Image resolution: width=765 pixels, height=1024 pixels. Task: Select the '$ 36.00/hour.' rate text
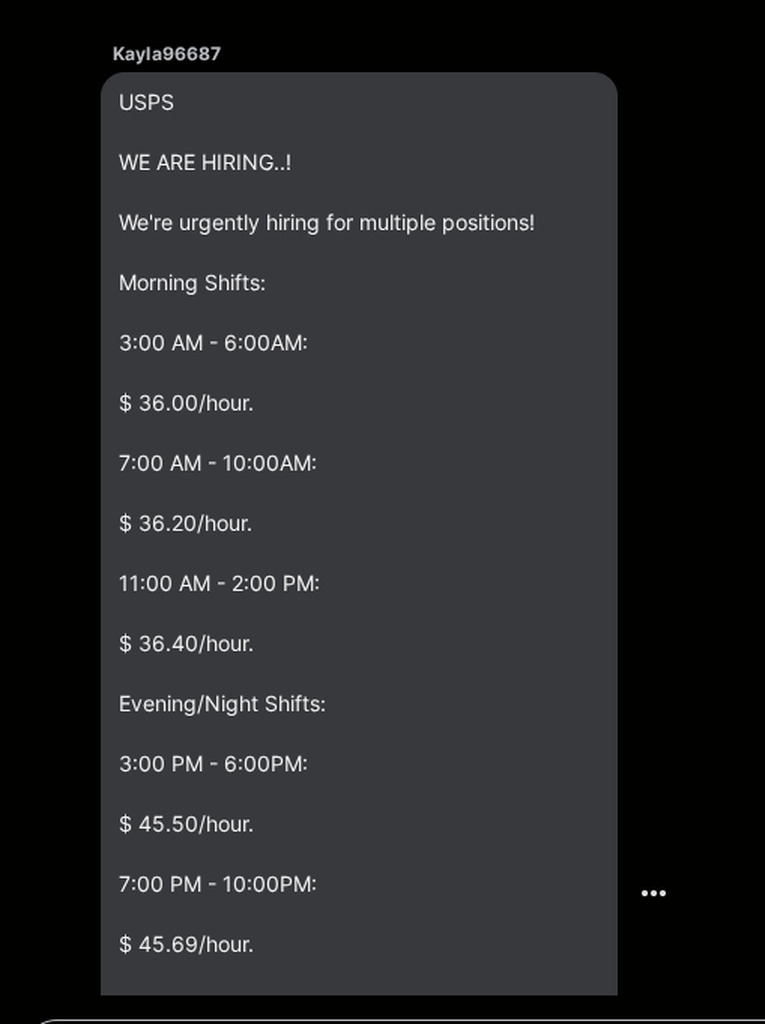coord(186,403)
